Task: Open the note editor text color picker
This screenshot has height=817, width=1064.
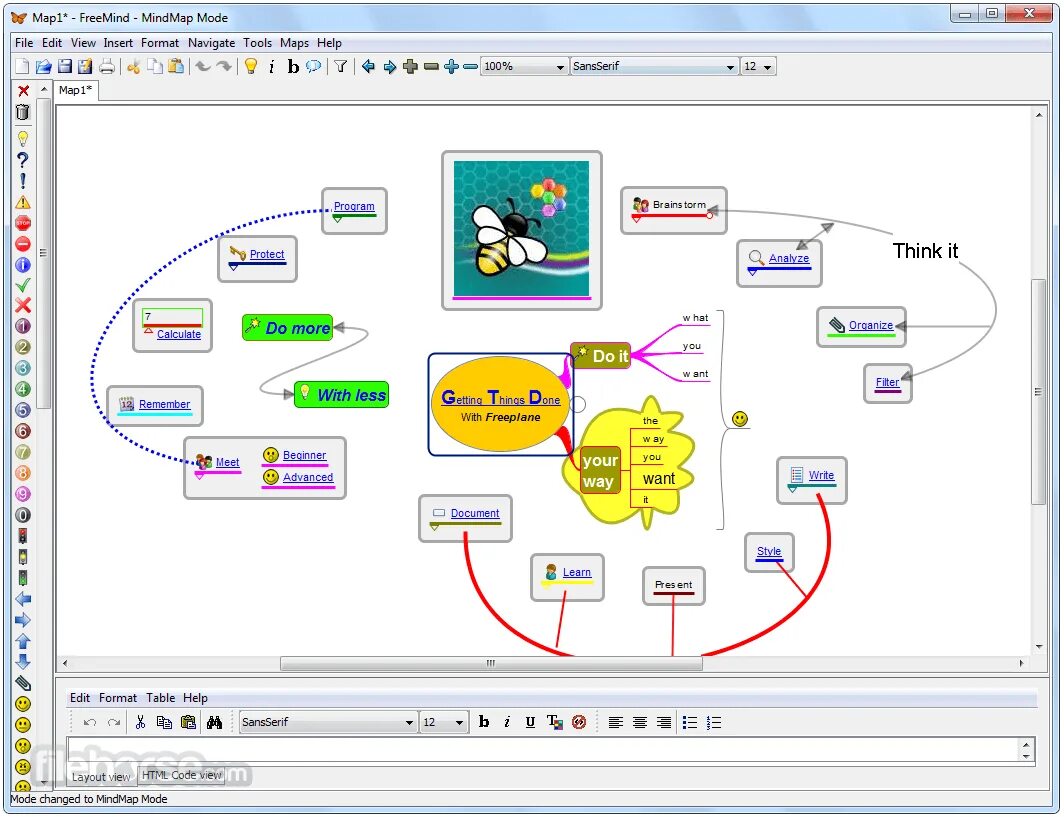Action: pyautogui.click(x=554, y=723)
